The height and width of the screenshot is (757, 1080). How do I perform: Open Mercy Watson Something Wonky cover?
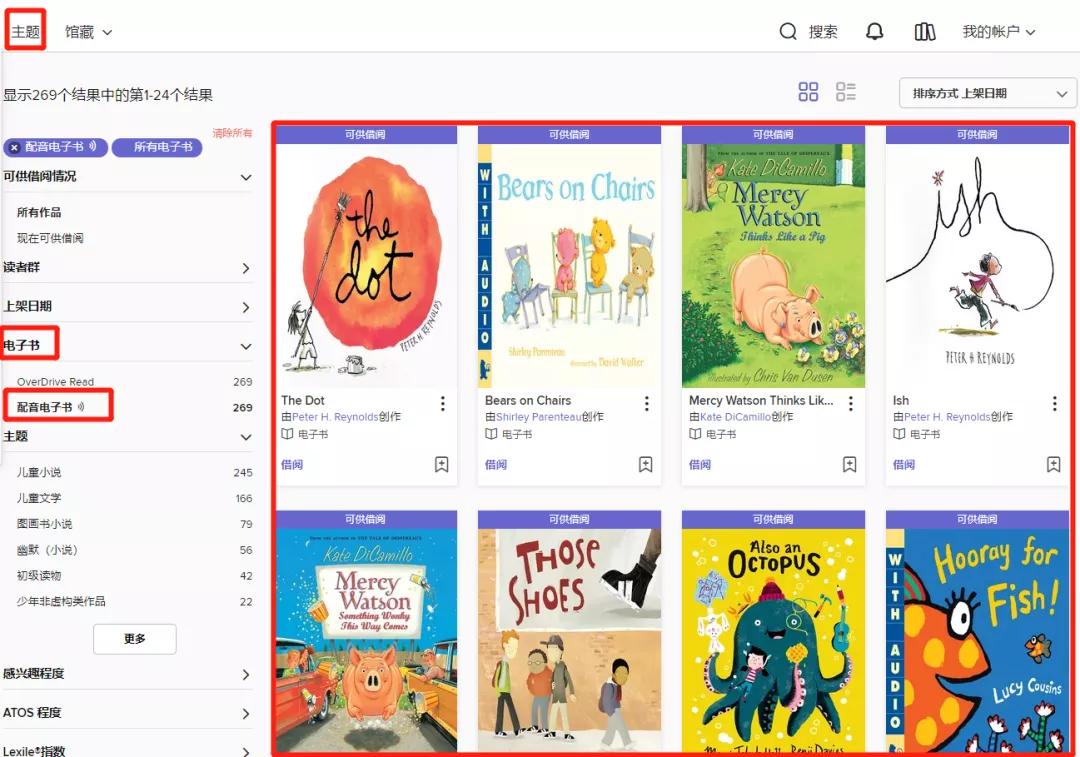[366, 641]
